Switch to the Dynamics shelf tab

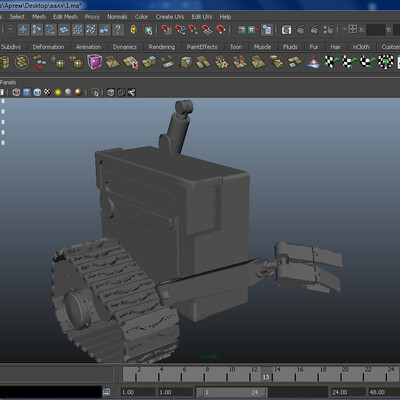point(125,47)
